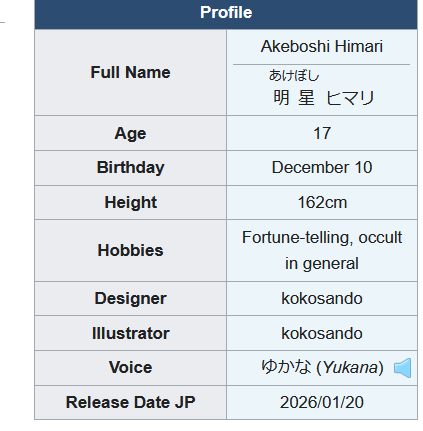Click the Height label cell

point(130,202)
